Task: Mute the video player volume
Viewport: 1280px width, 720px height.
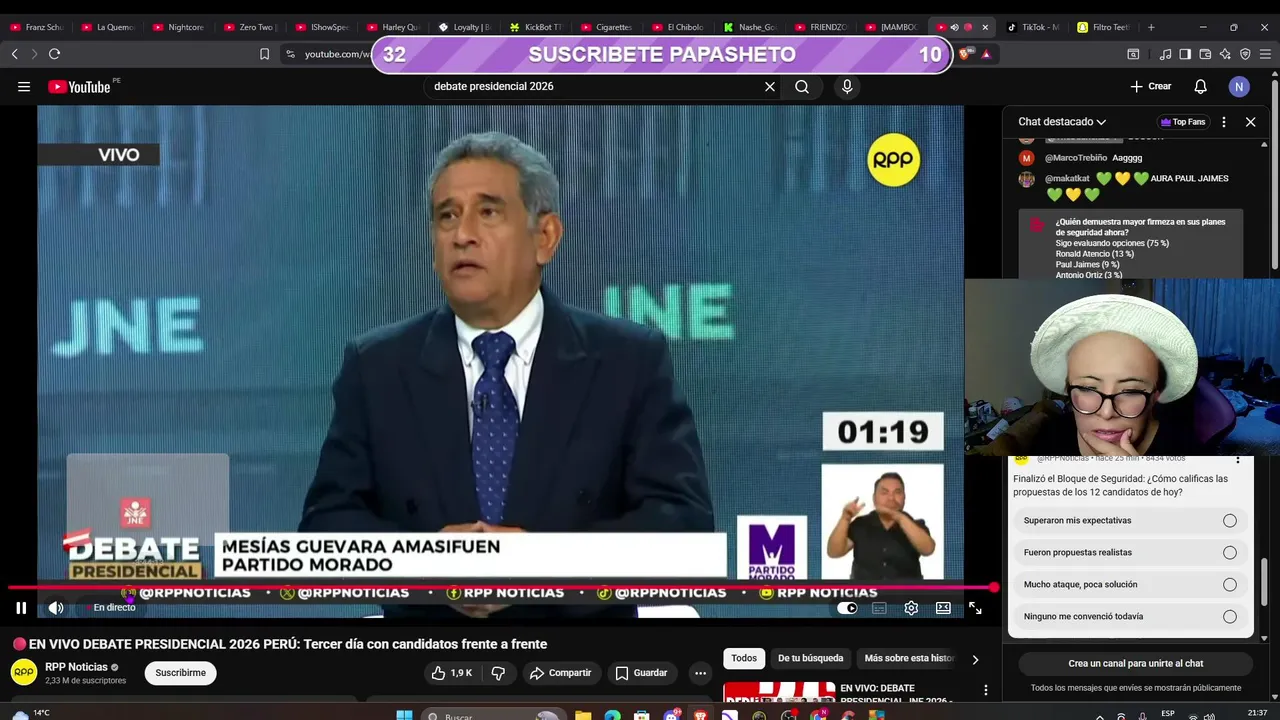Action: click(x=56, y=607)
